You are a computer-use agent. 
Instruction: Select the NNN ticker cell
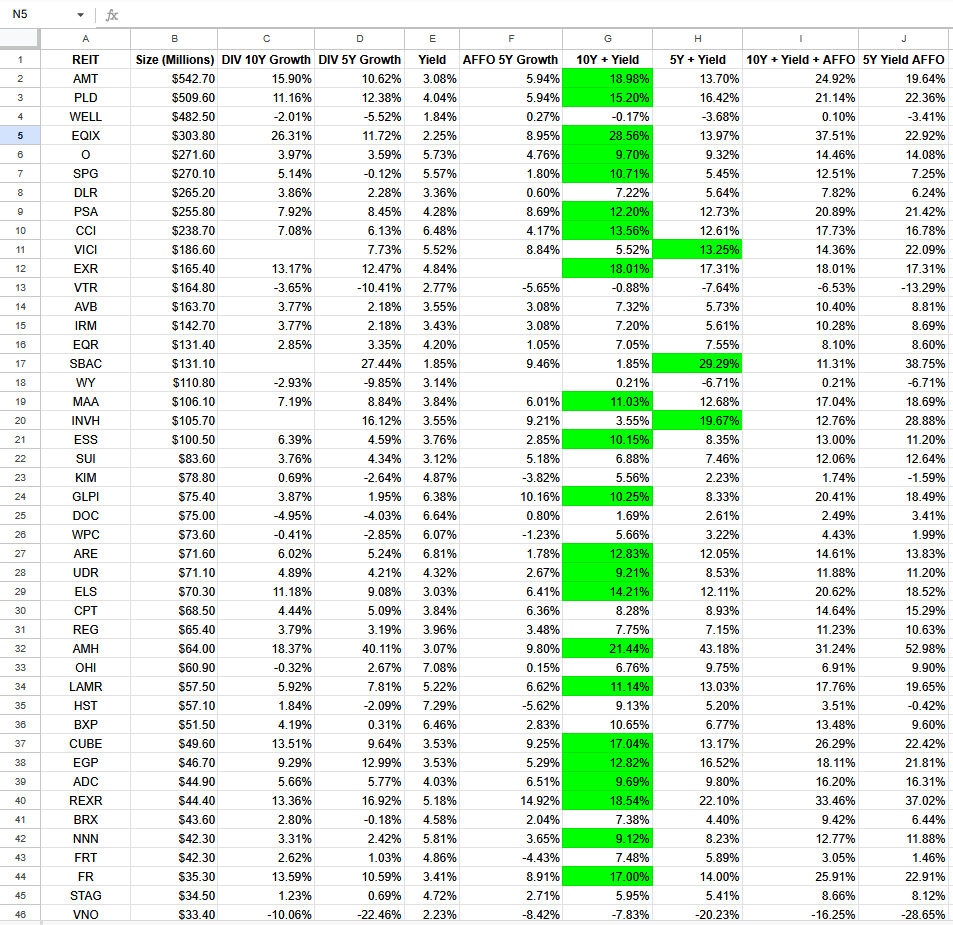click(x=86, y=838)
